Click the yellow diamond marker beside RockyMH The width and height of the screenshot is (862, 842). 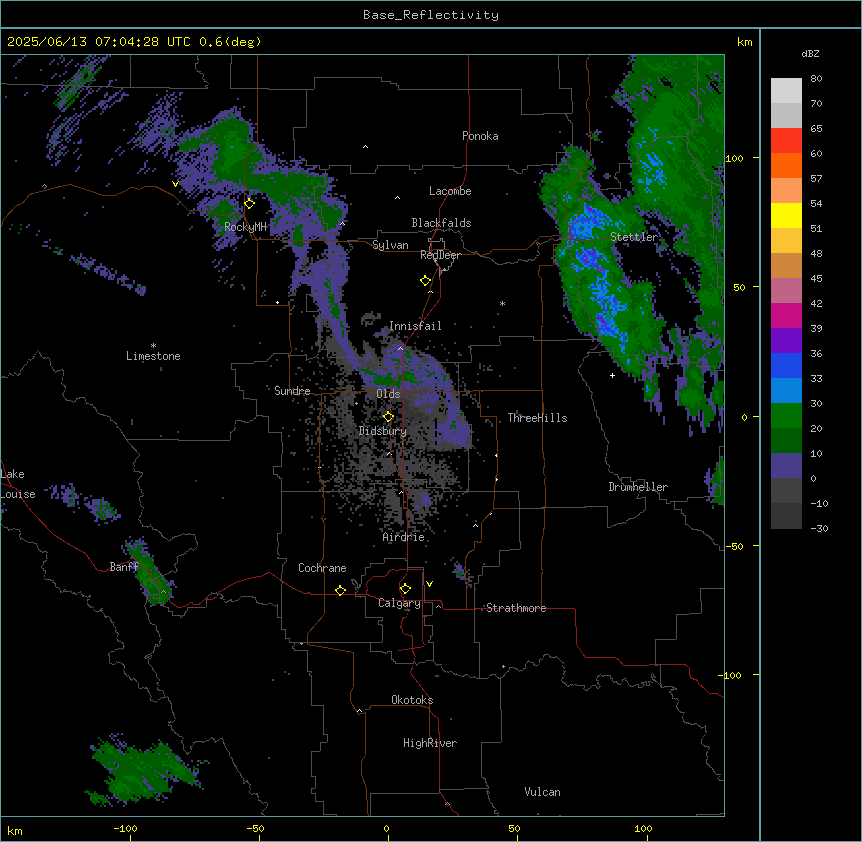250,204
